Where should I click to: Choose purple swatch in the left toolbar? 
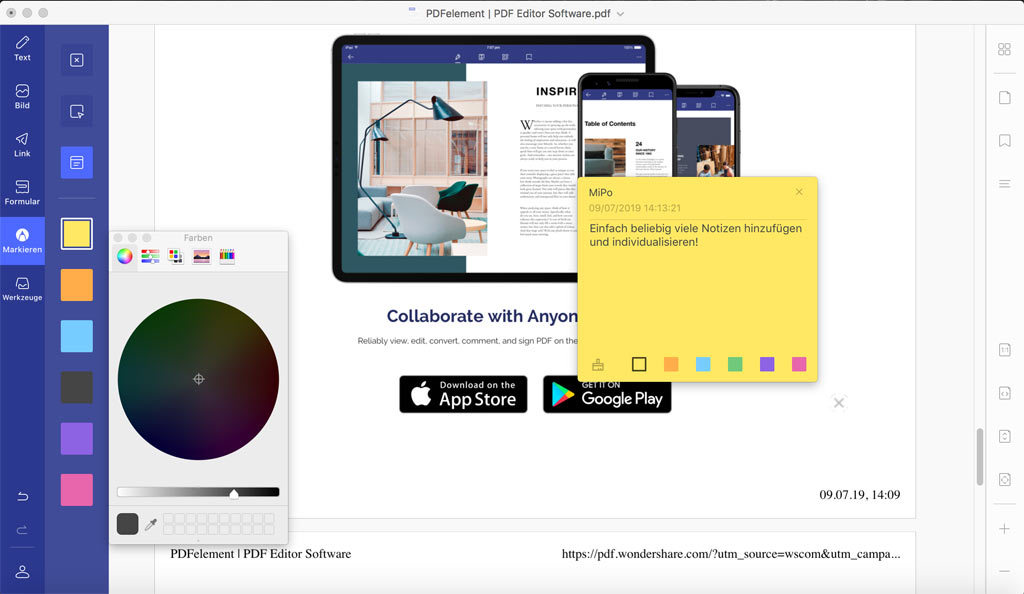[76, 439]
